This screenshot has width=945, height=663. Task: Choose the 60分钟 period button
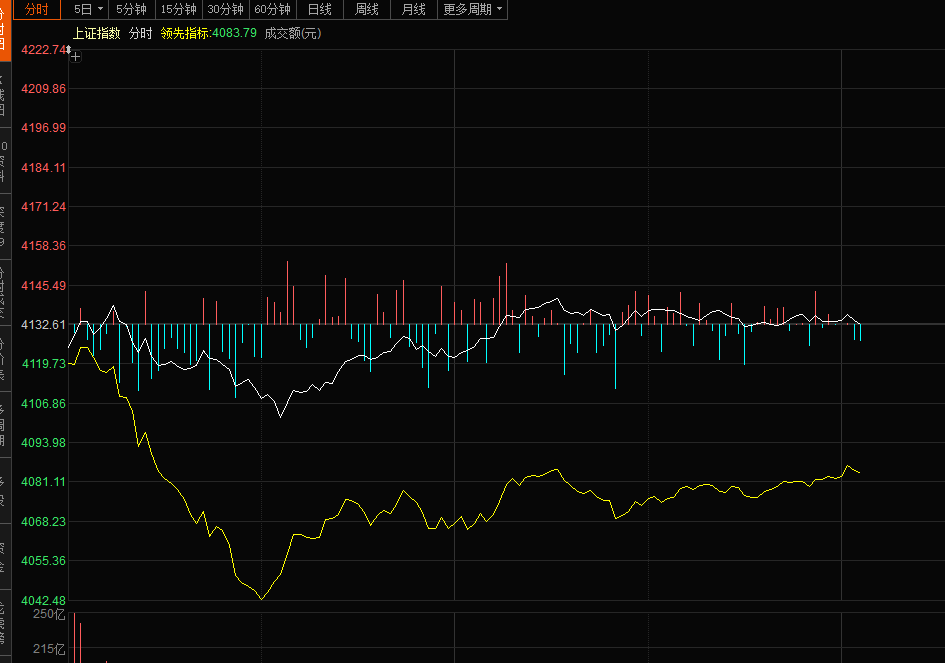pos(272,9)
